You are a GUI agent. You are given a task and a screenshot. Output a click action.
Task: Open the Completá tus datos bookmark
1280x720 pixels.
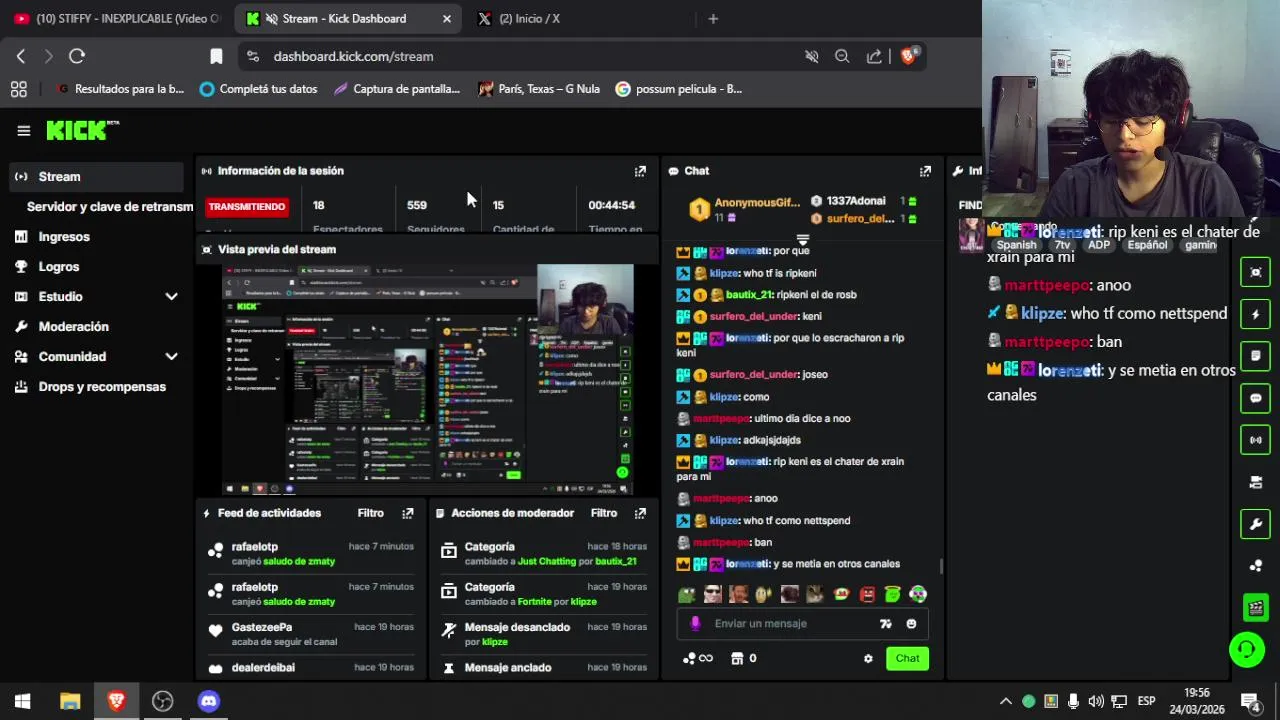tap(258, 89)
